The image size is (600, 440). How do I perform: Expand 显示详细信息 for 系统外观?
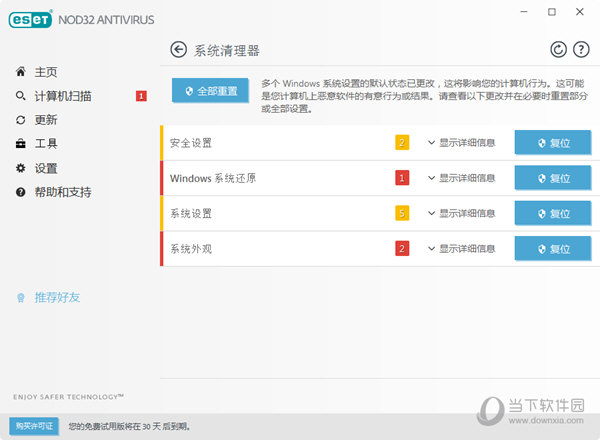click(x=461, y=249)
